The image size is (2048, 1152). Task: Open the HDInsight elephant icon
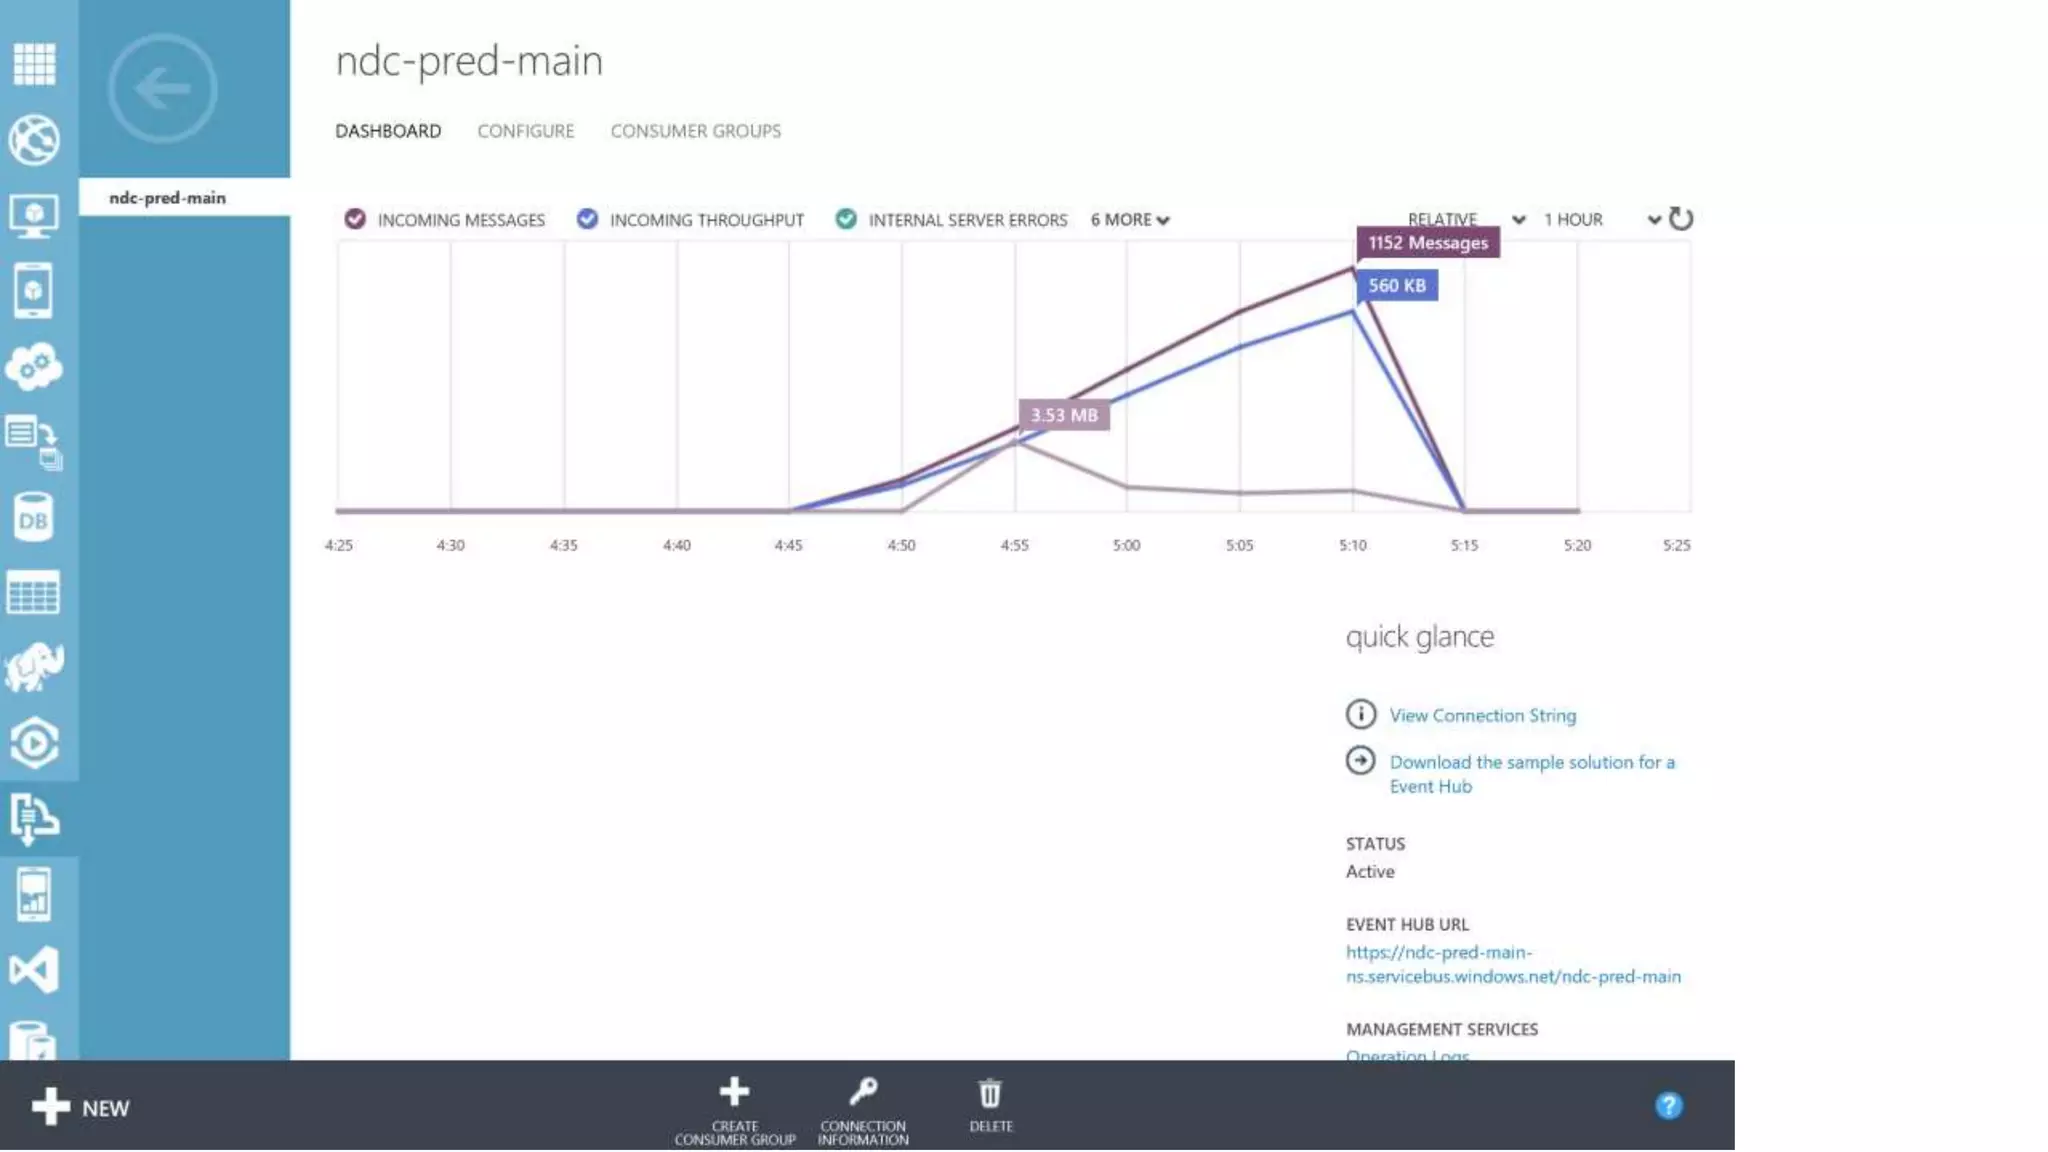34,667
